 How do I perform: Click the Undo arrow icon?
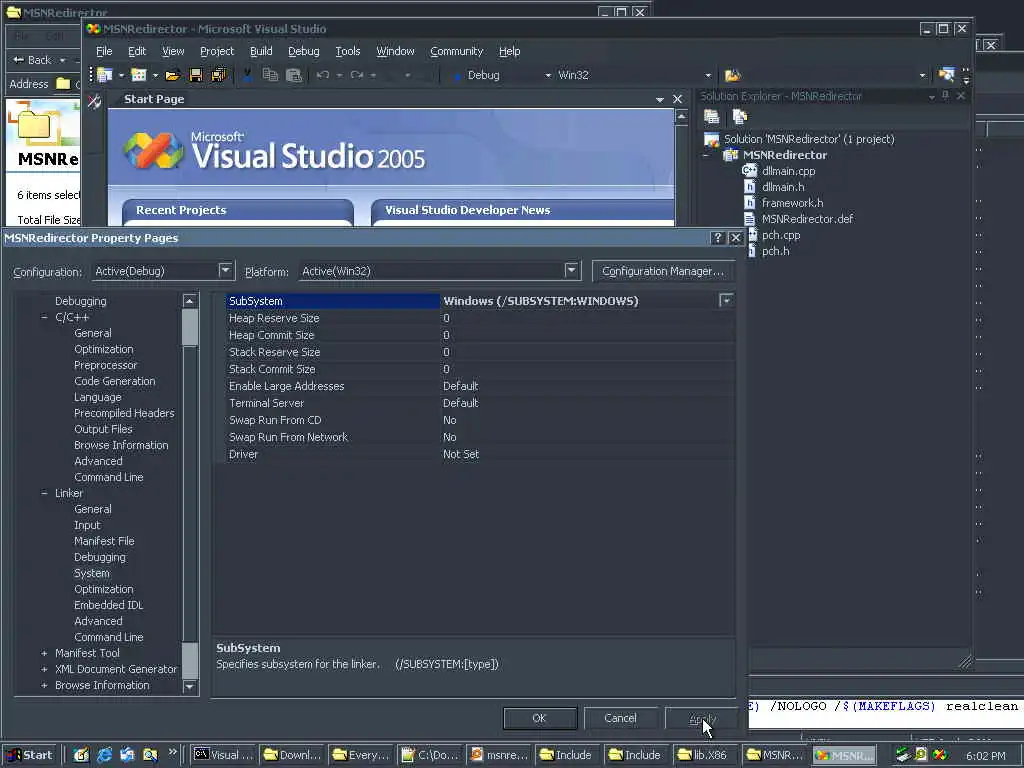pos(323,75)
